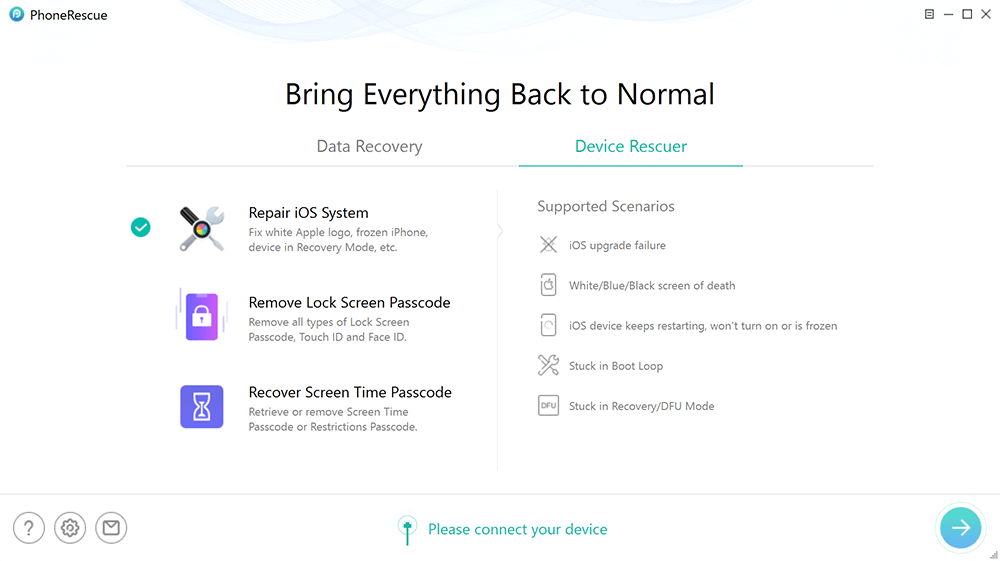Image resolution: width=1000 pixels, height=561 pixels.
Task: Switch to the Data Recovery tab
Action: click(x=369, y=146)
